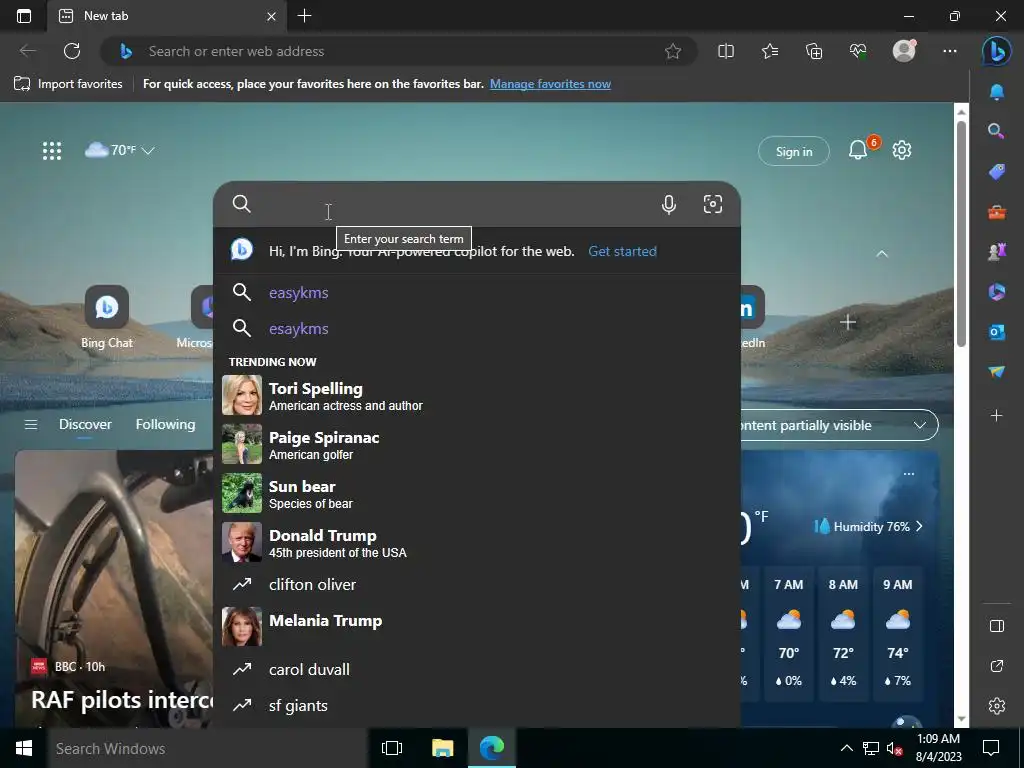
Task: Open the Games chess icon in sidebar
Action: point(997,252)
